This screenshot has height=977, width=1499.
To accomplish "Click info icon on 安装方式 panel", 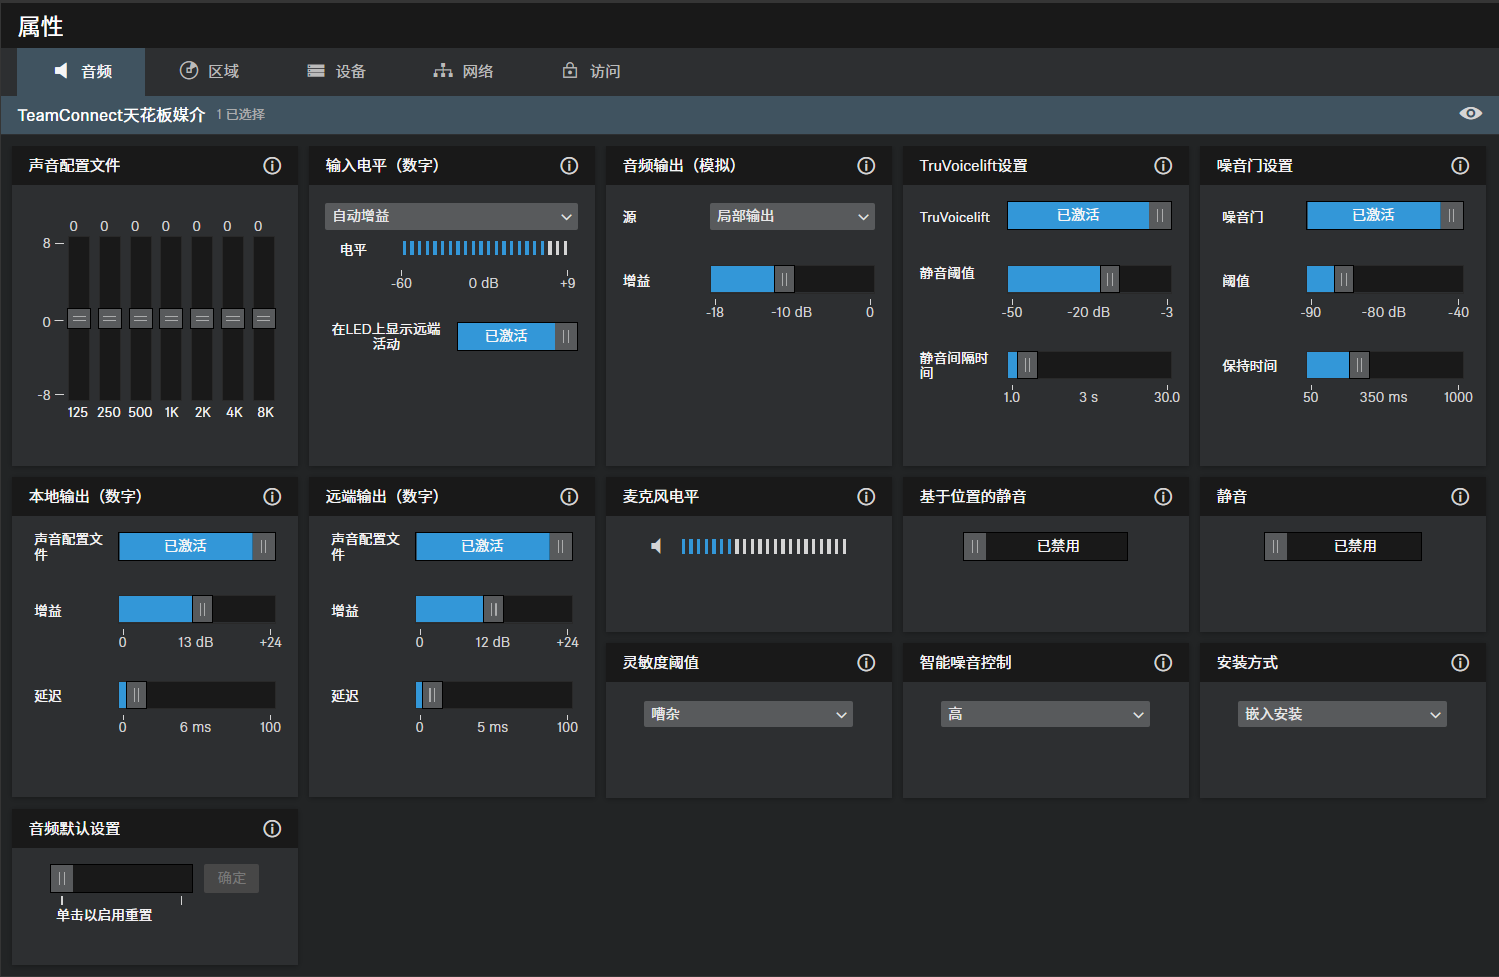I will (x=1460, y=663).
